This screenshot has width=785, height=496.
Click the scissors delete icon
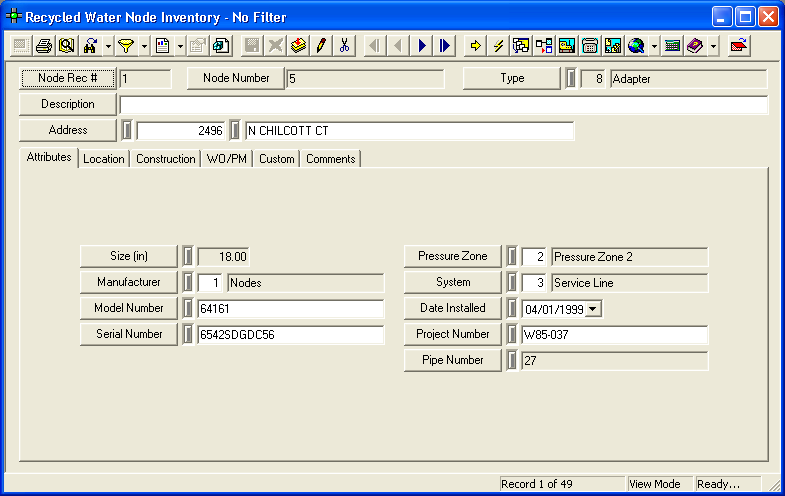pos(344,46)
